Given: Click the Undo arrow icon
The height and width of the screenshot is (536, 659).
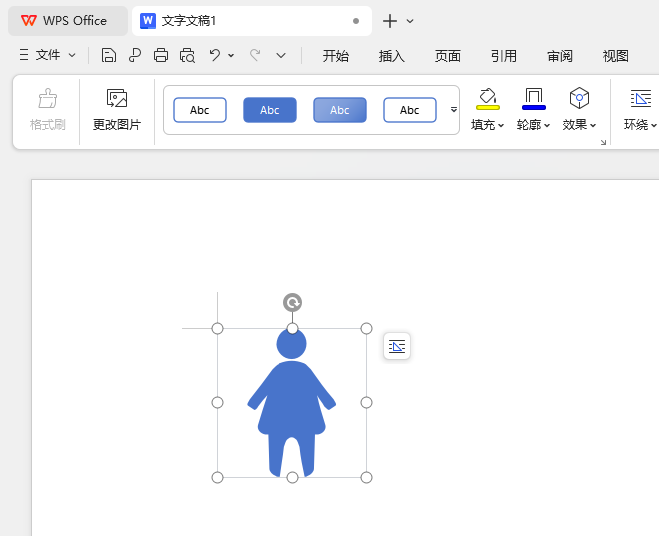Looking at the screenshot, I should pyautogui.click(x=214, y=56).
